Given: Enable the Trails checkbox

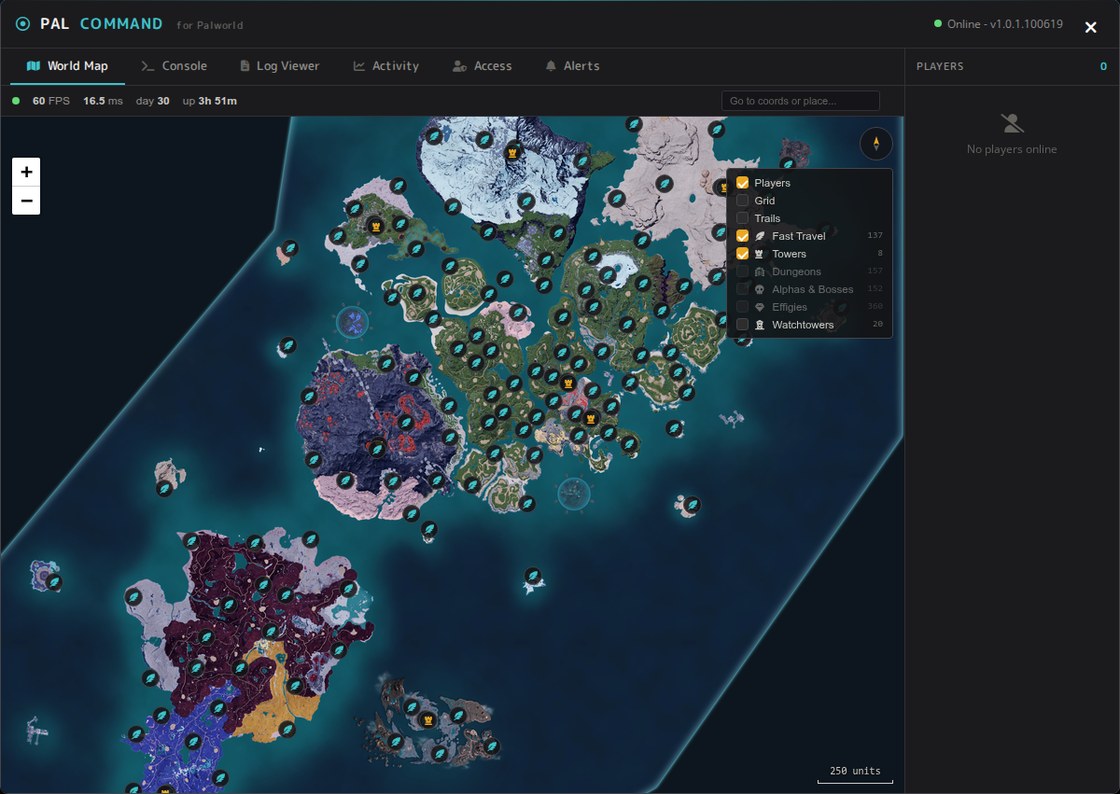Looking at the screenshot, I should (742, 218).
